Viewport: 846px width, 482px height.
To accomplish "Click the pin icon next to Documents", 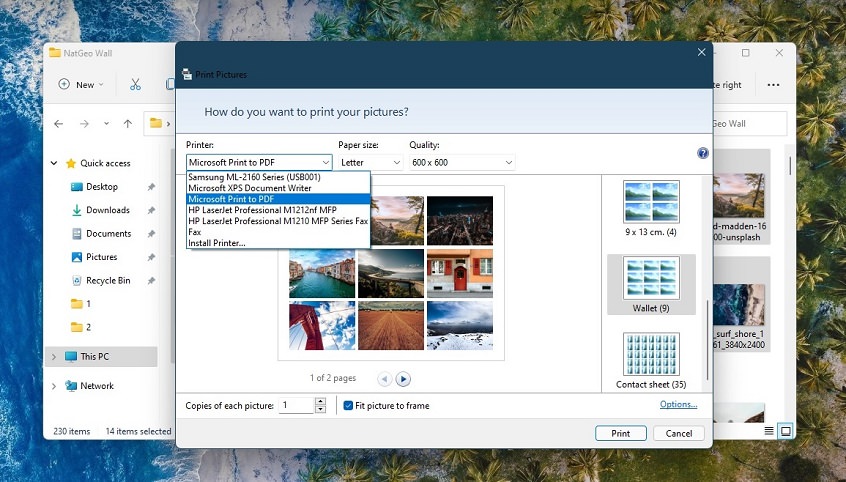I will click(x=151, y=234).
